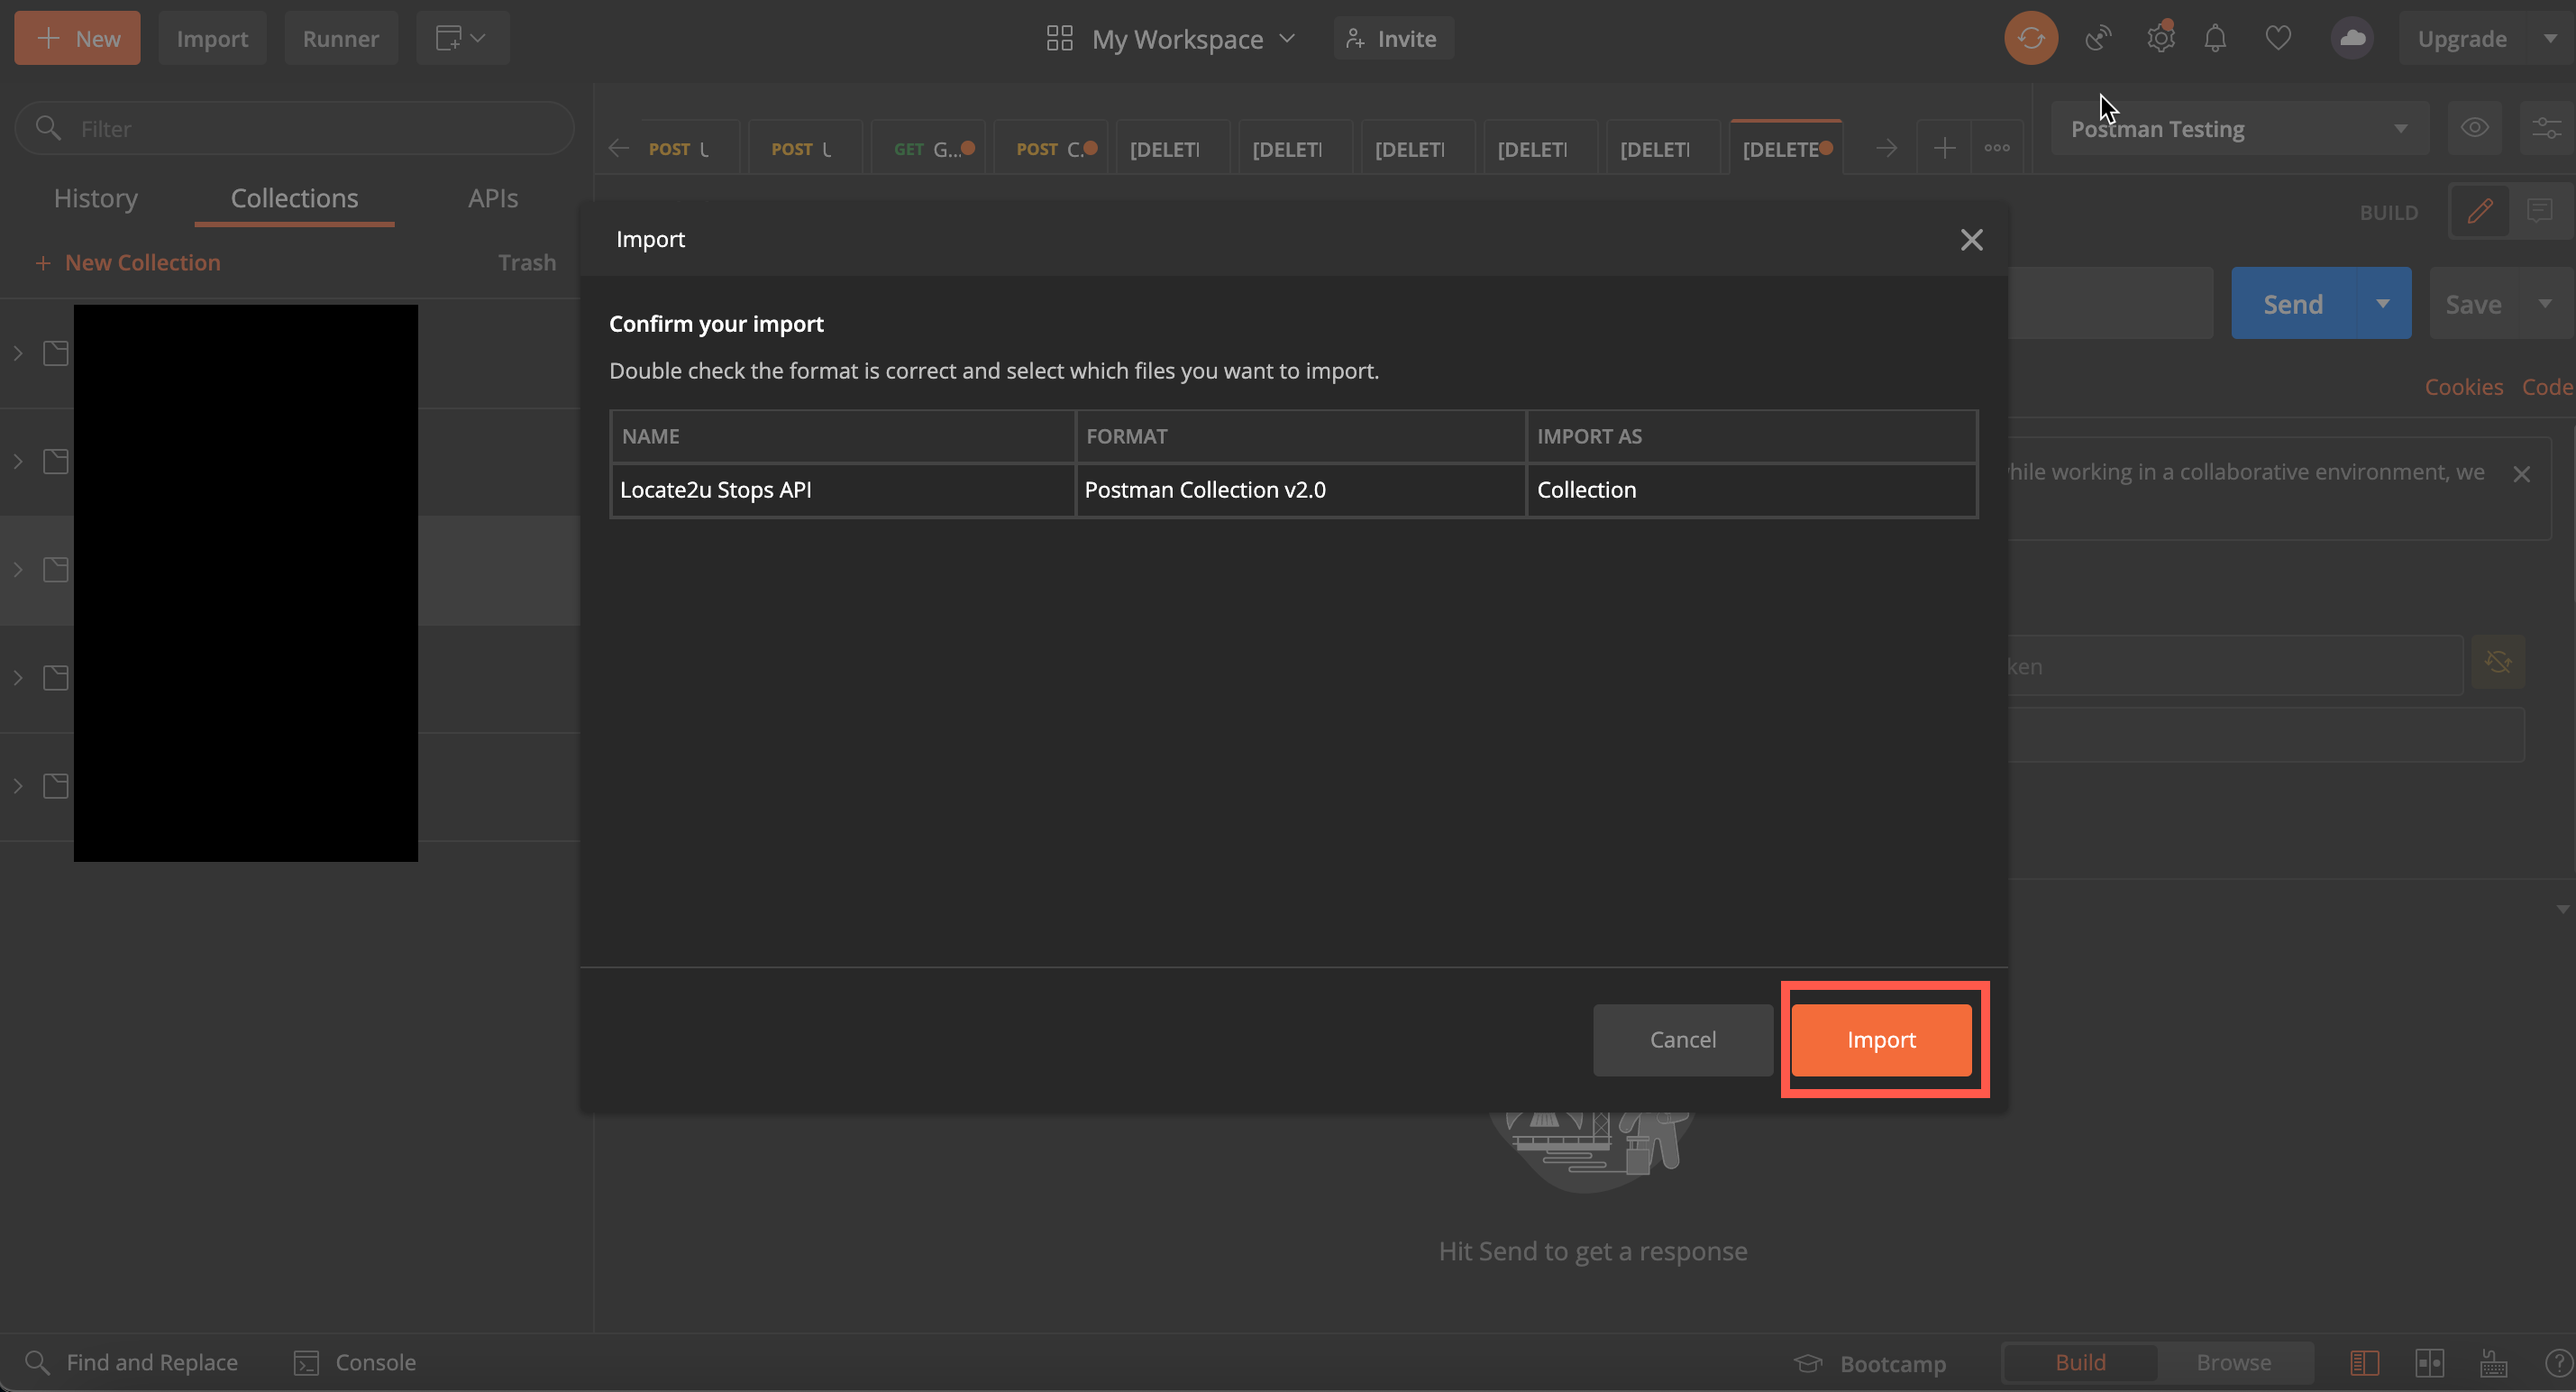Open the Send button dropdown arrow

(2383, 303)
